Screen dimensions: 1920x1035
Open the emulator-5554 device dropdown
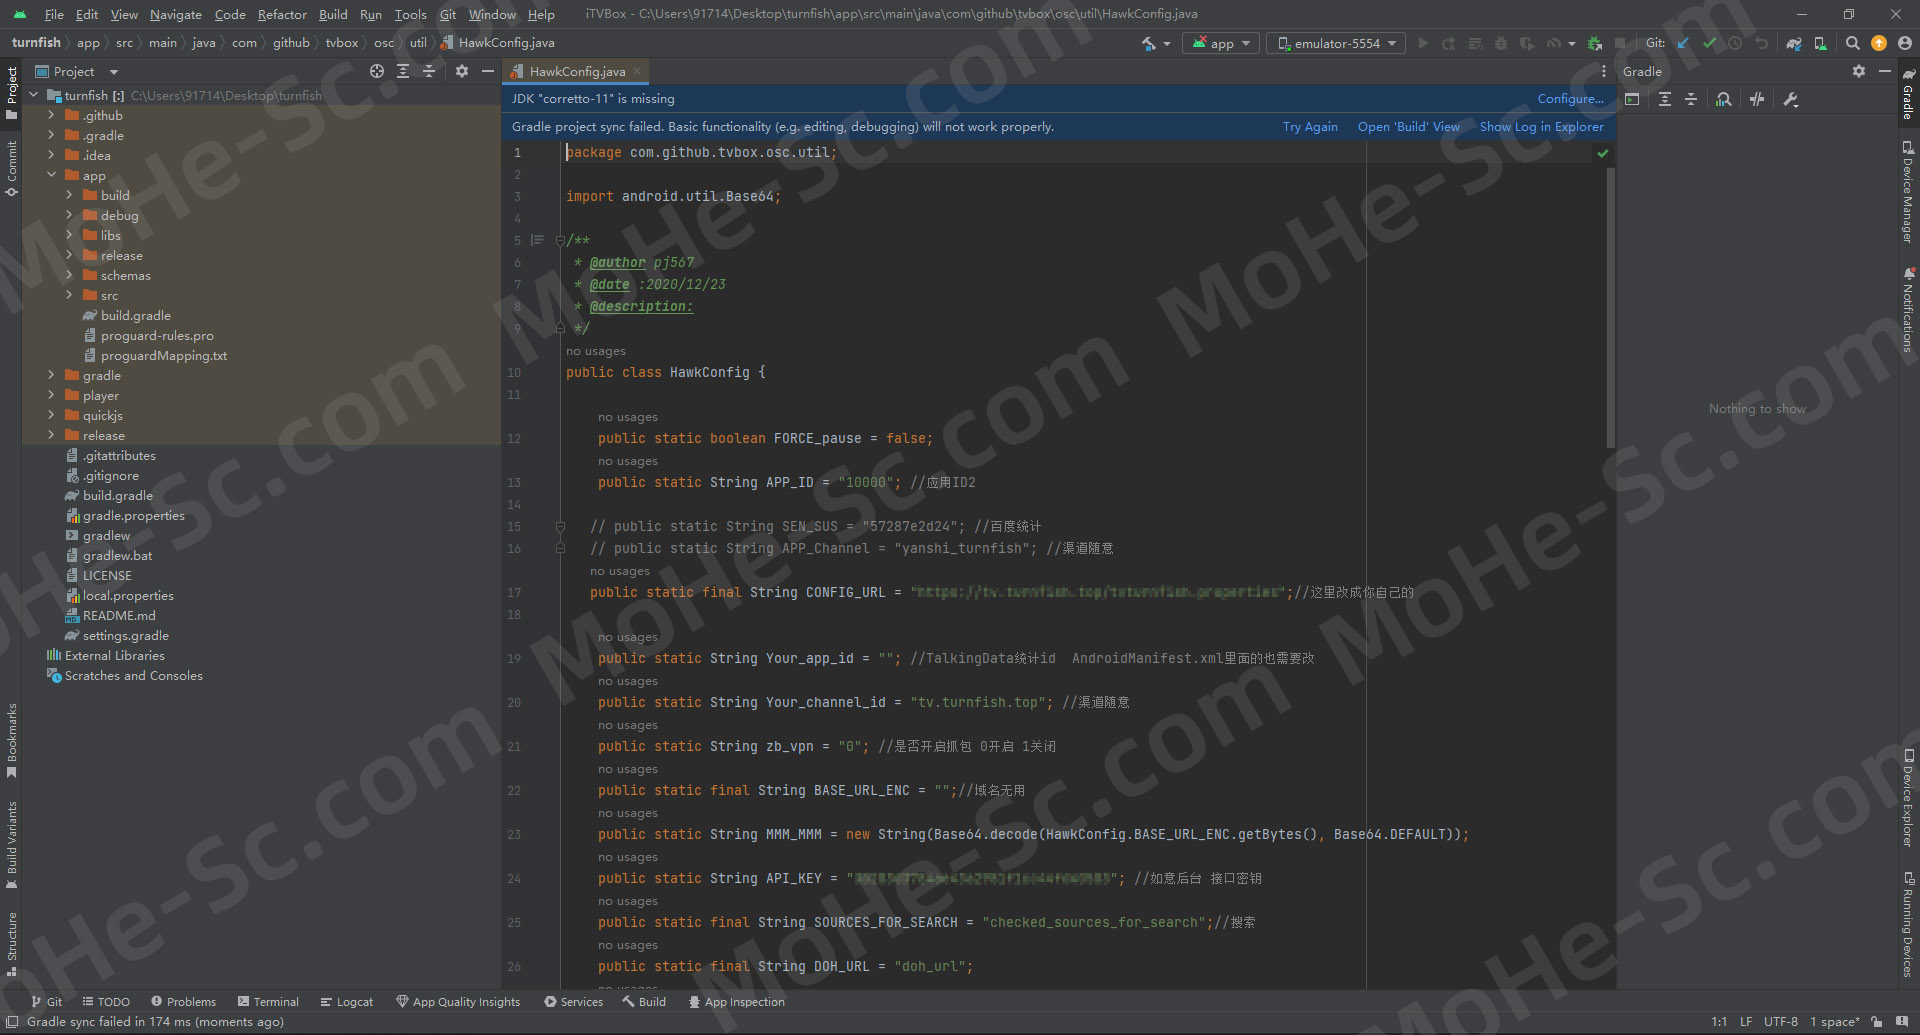point(1336,43)
